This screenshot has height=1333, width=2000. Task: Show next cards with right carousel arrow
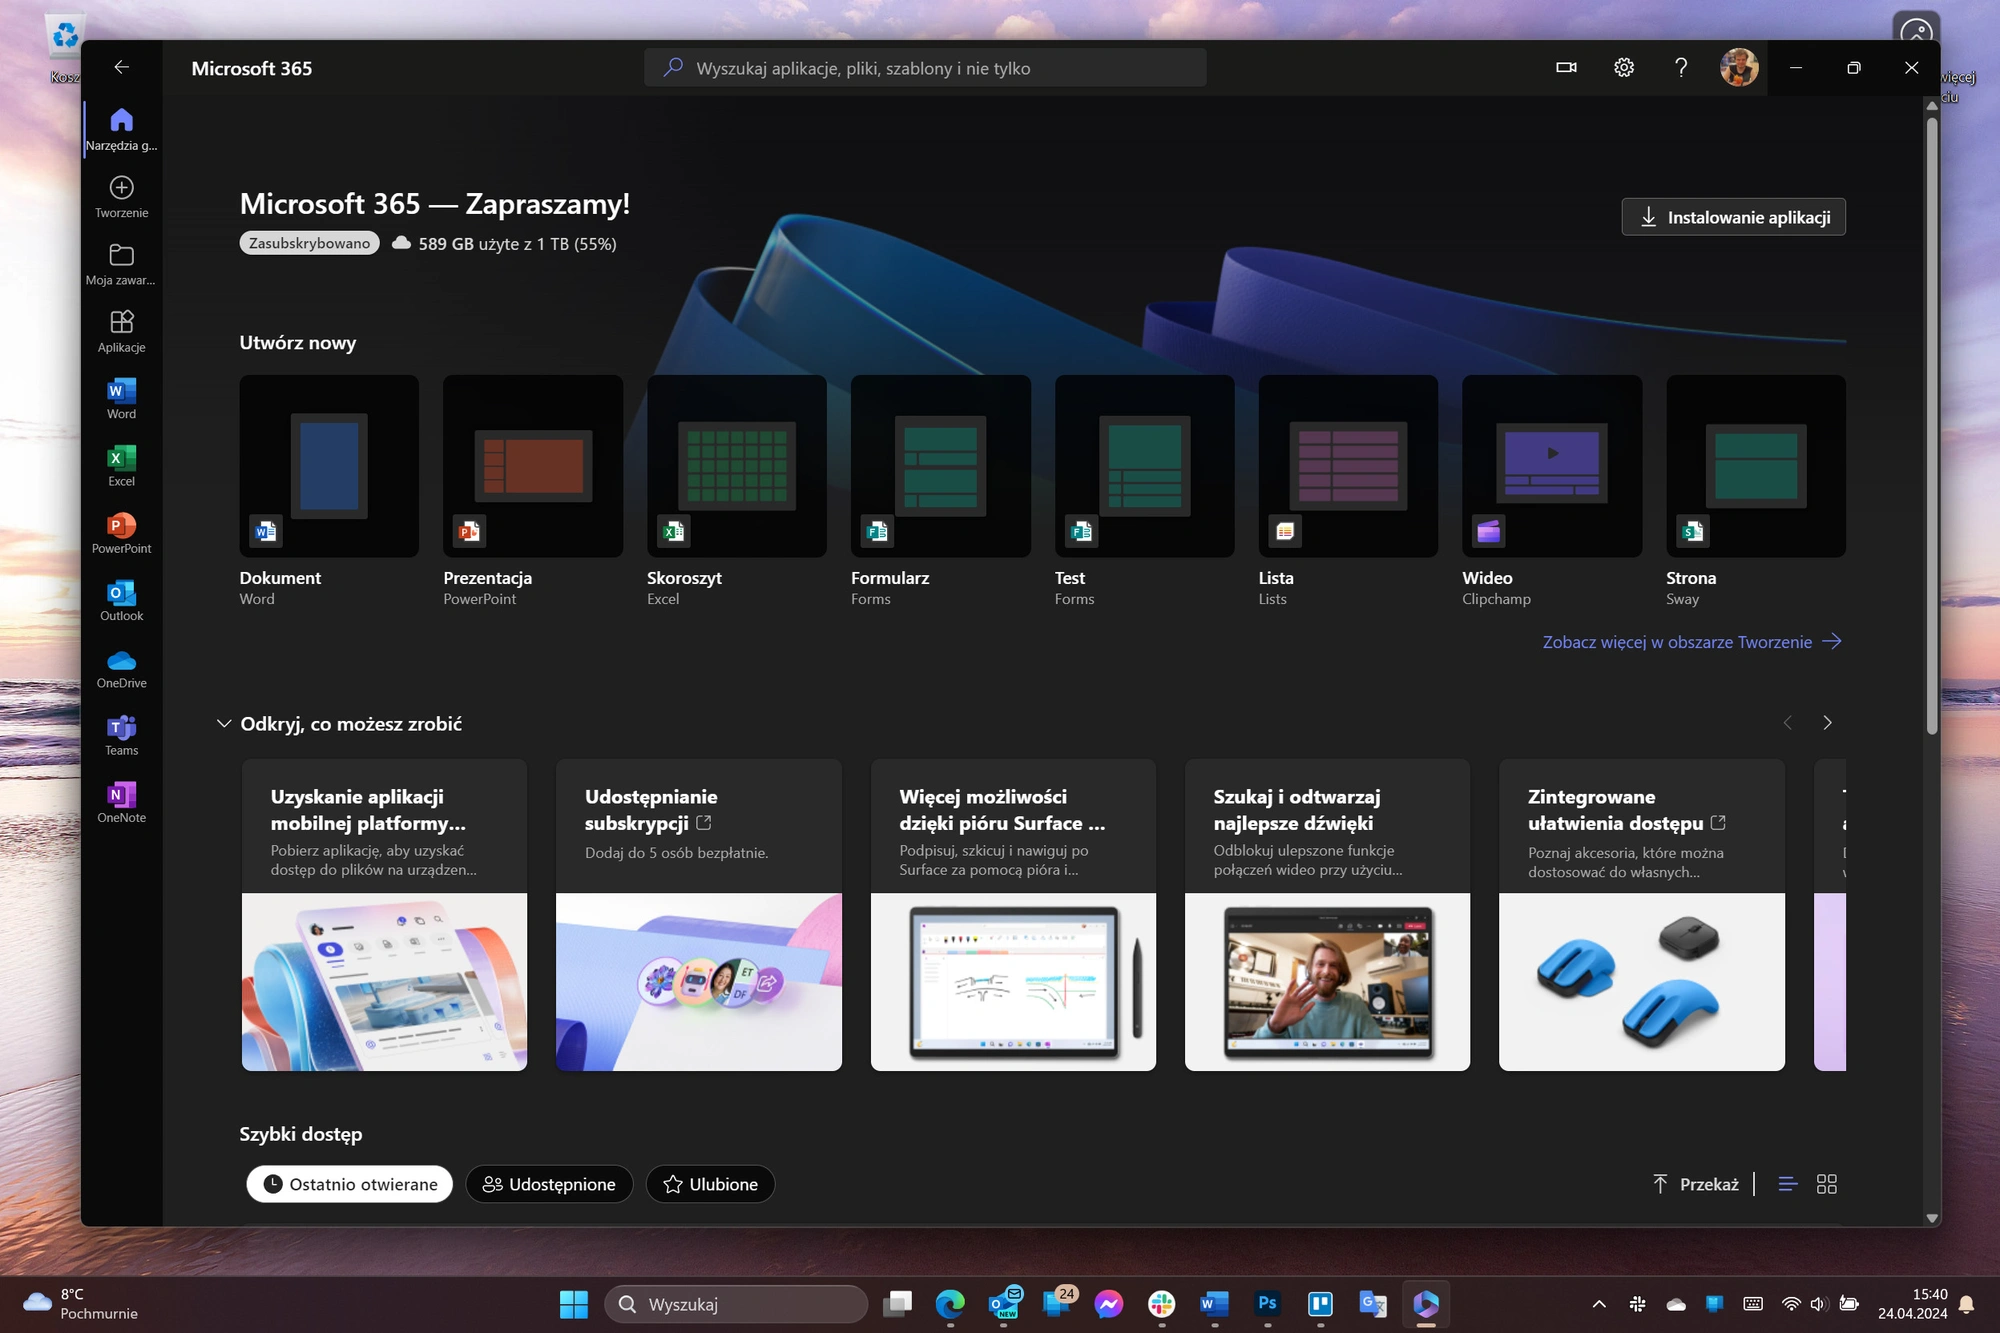1827,723
